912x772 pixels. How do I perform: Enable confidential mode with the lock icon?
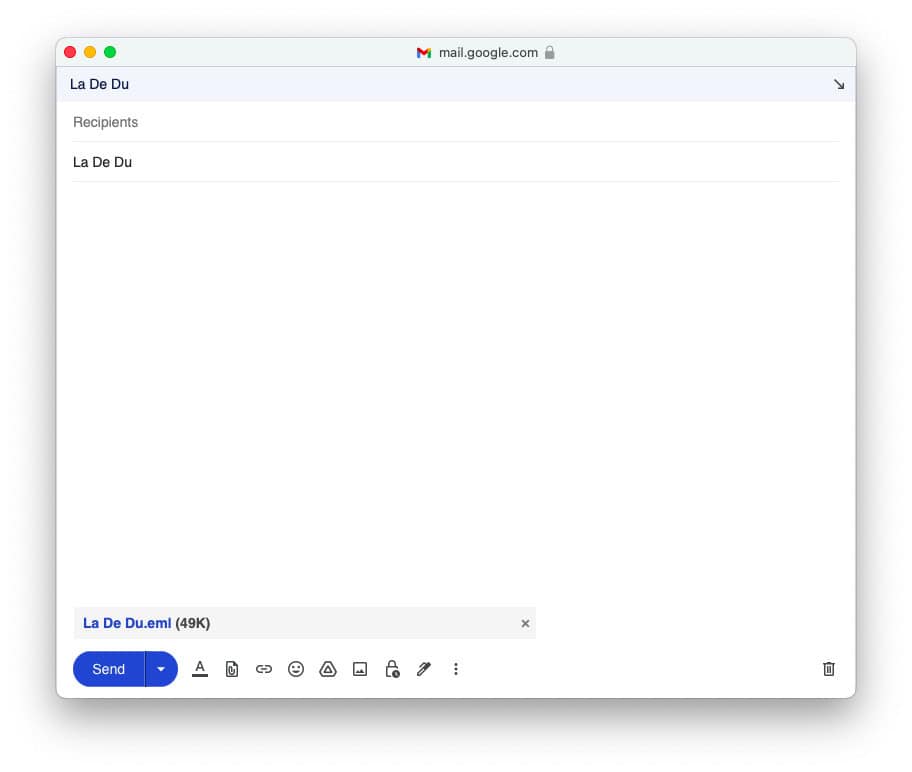[392, 669]
